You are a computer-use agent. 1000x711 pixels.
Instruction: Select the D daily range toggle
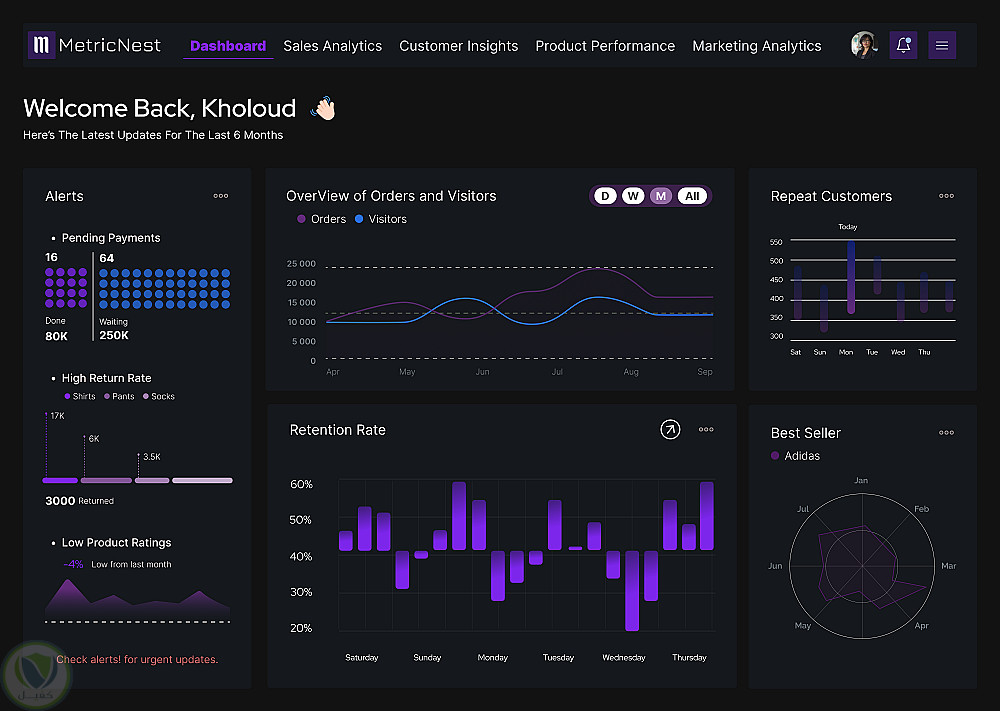(605, 196)
